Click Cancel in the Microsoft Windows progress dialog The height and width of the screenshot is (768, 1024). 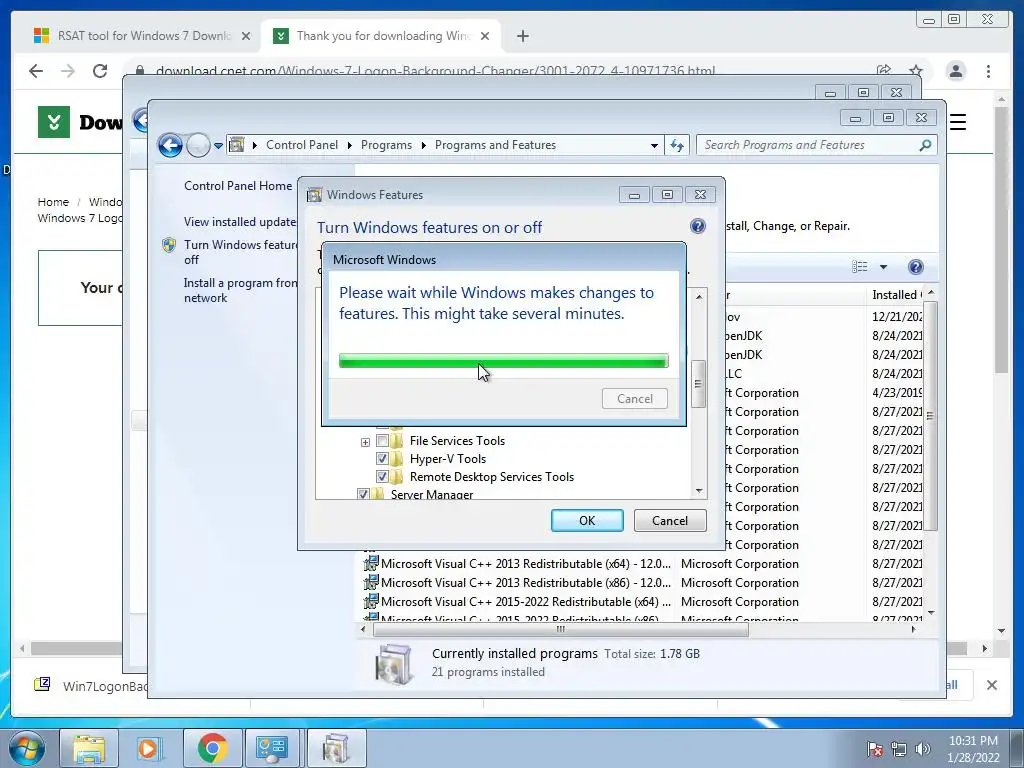pyautogui.click(x=634, y=398)
